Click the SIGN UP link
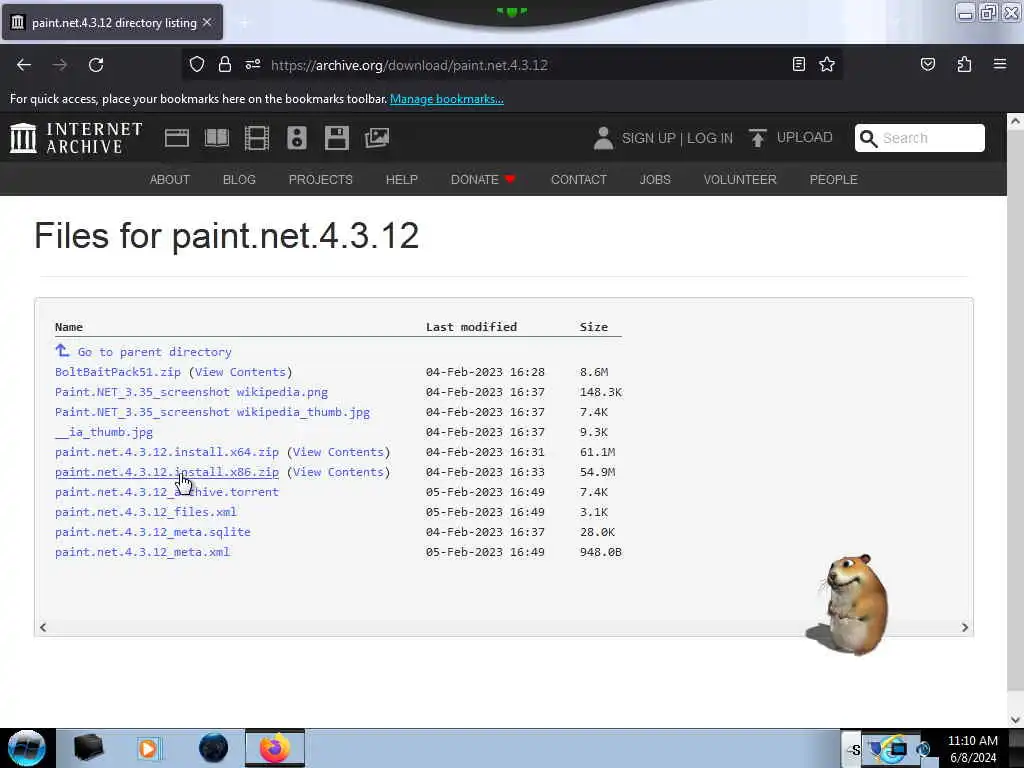The width and height of the screenshot is (1024, 768). point(648,138)
